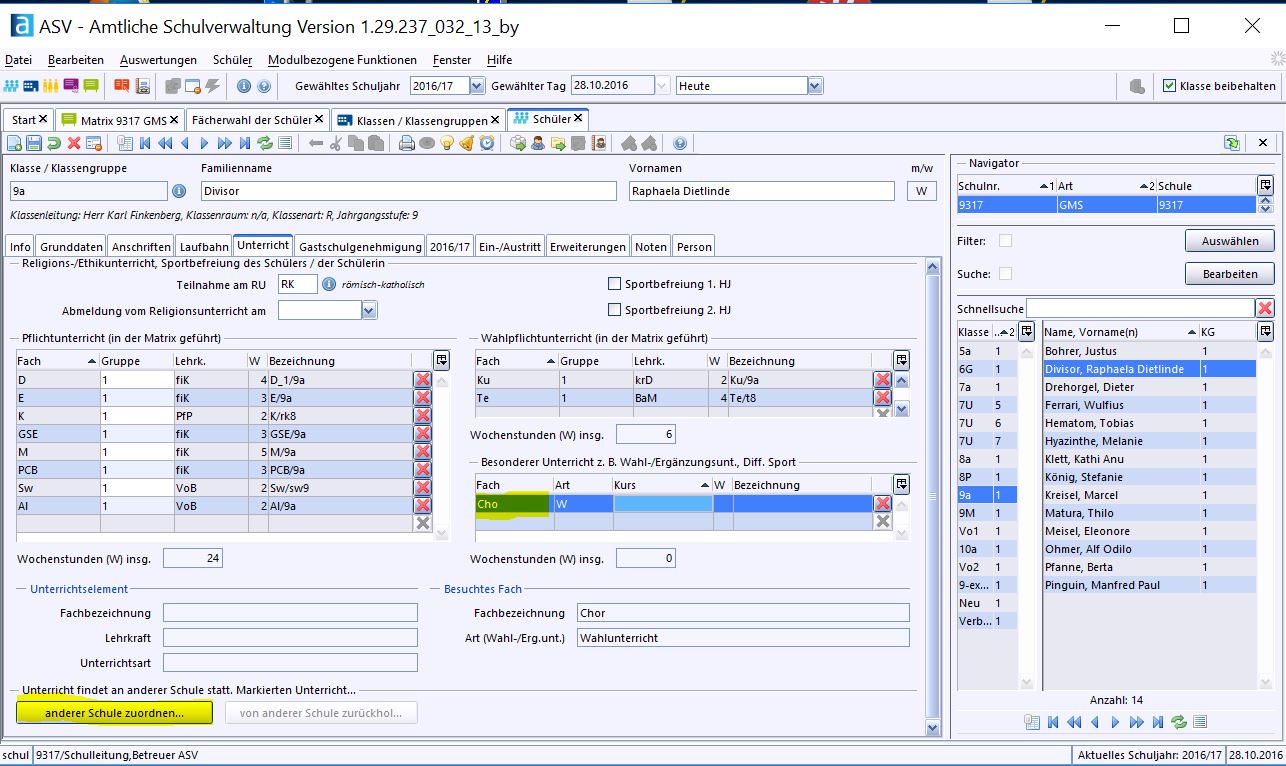Clear the Schnellsuche with the red X button

(x=1265, y=308)
